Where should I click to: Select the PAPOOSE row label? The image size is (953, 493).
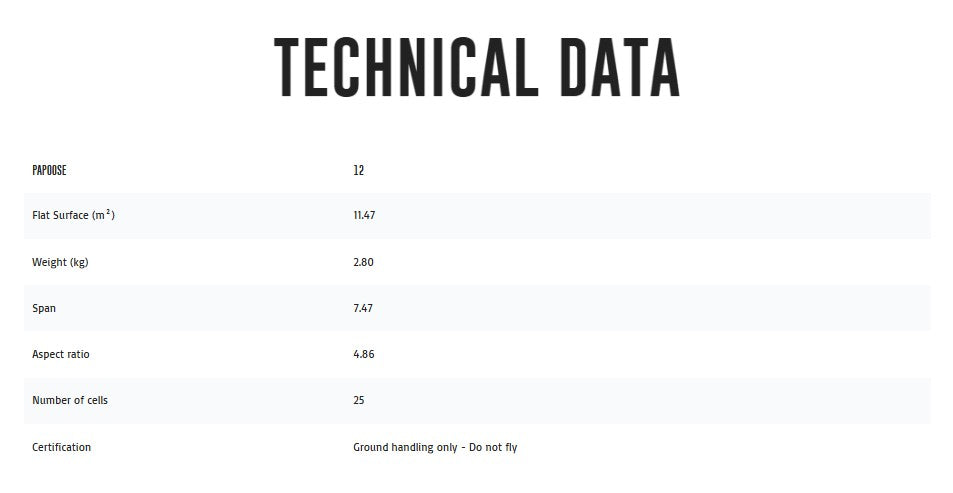point(49,170)
